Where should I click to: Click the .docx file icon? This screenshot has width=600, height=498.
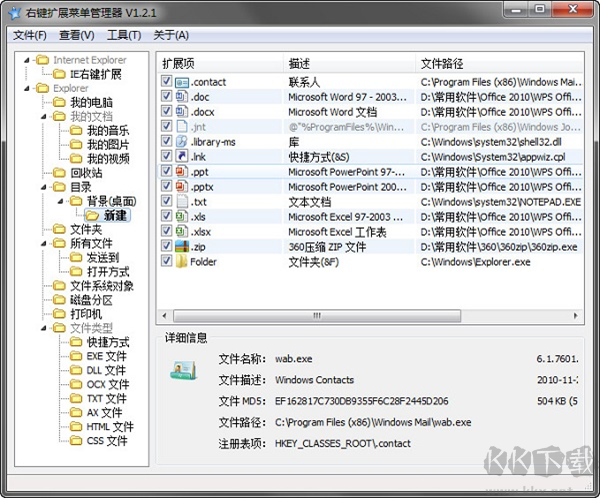pos(181,112)
